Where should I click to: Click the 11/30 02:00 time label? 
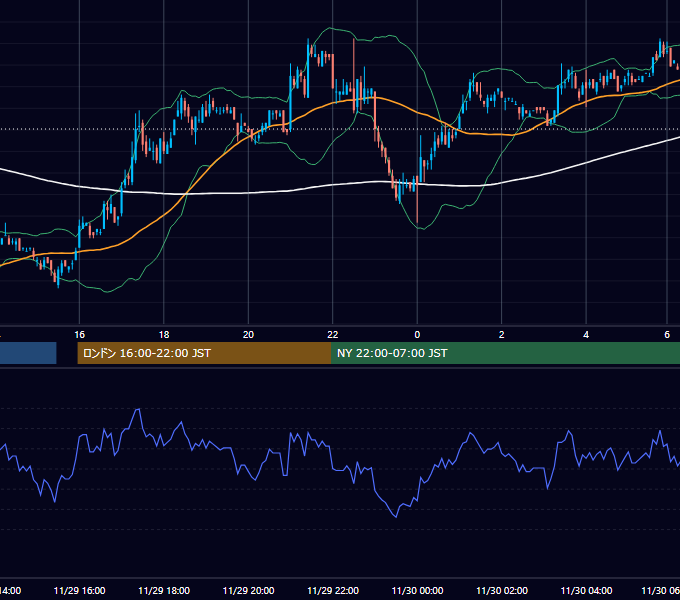(502, 590)
